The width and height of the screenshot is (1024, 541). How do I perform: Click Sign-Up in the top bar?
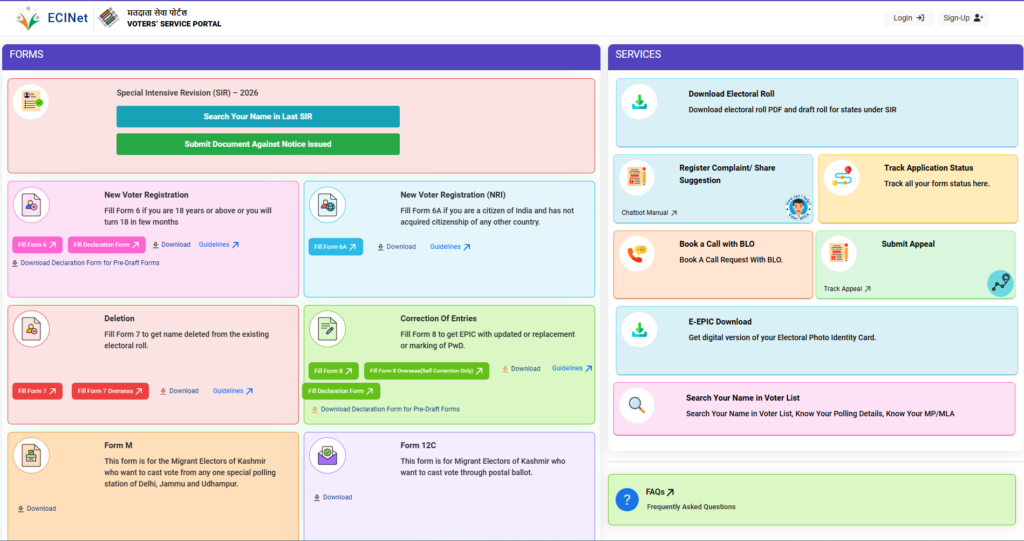pos(964,18)
